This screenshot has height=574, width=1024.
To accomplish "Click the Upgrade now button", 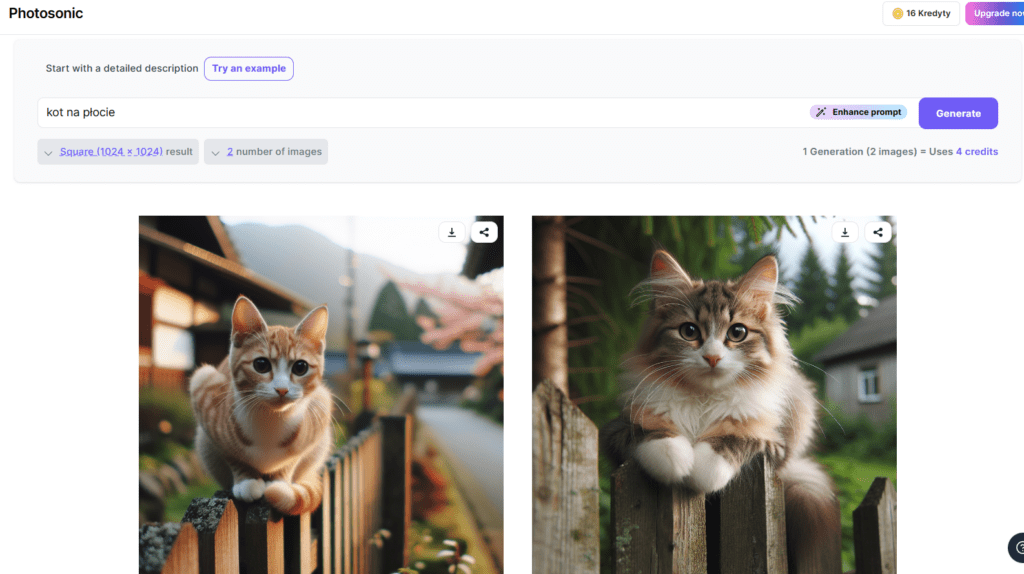I will click(x=995, y=14).
